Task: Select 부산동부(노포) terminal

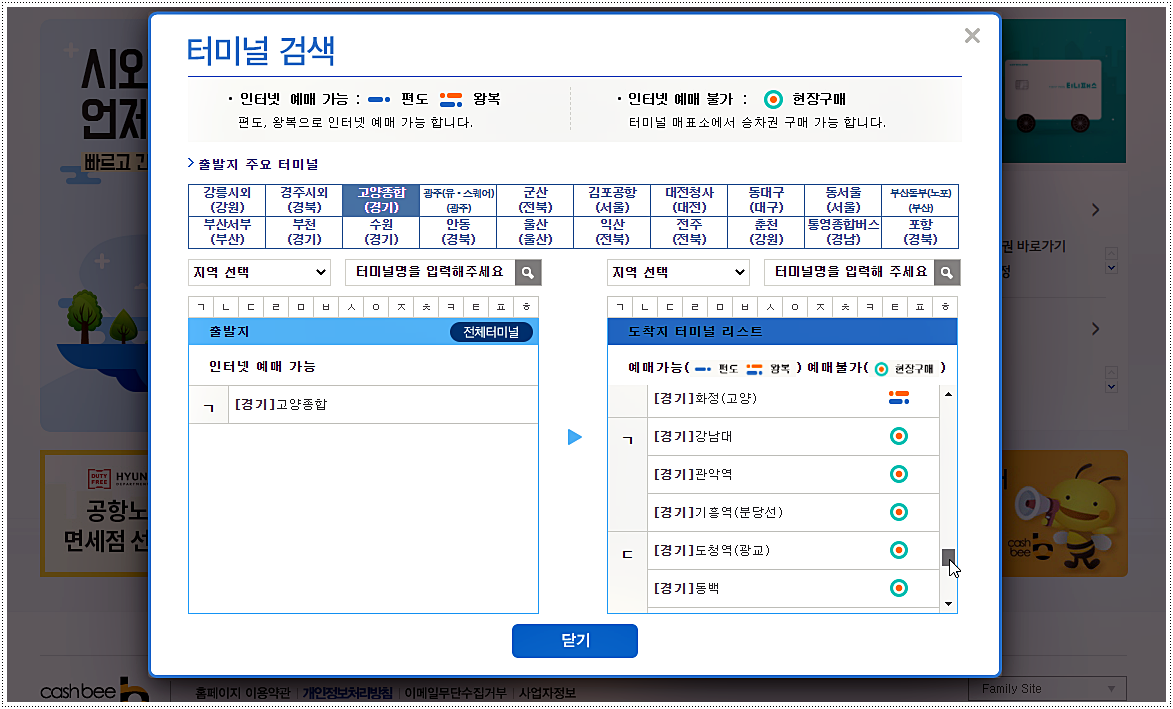Action: click(920, 200)
